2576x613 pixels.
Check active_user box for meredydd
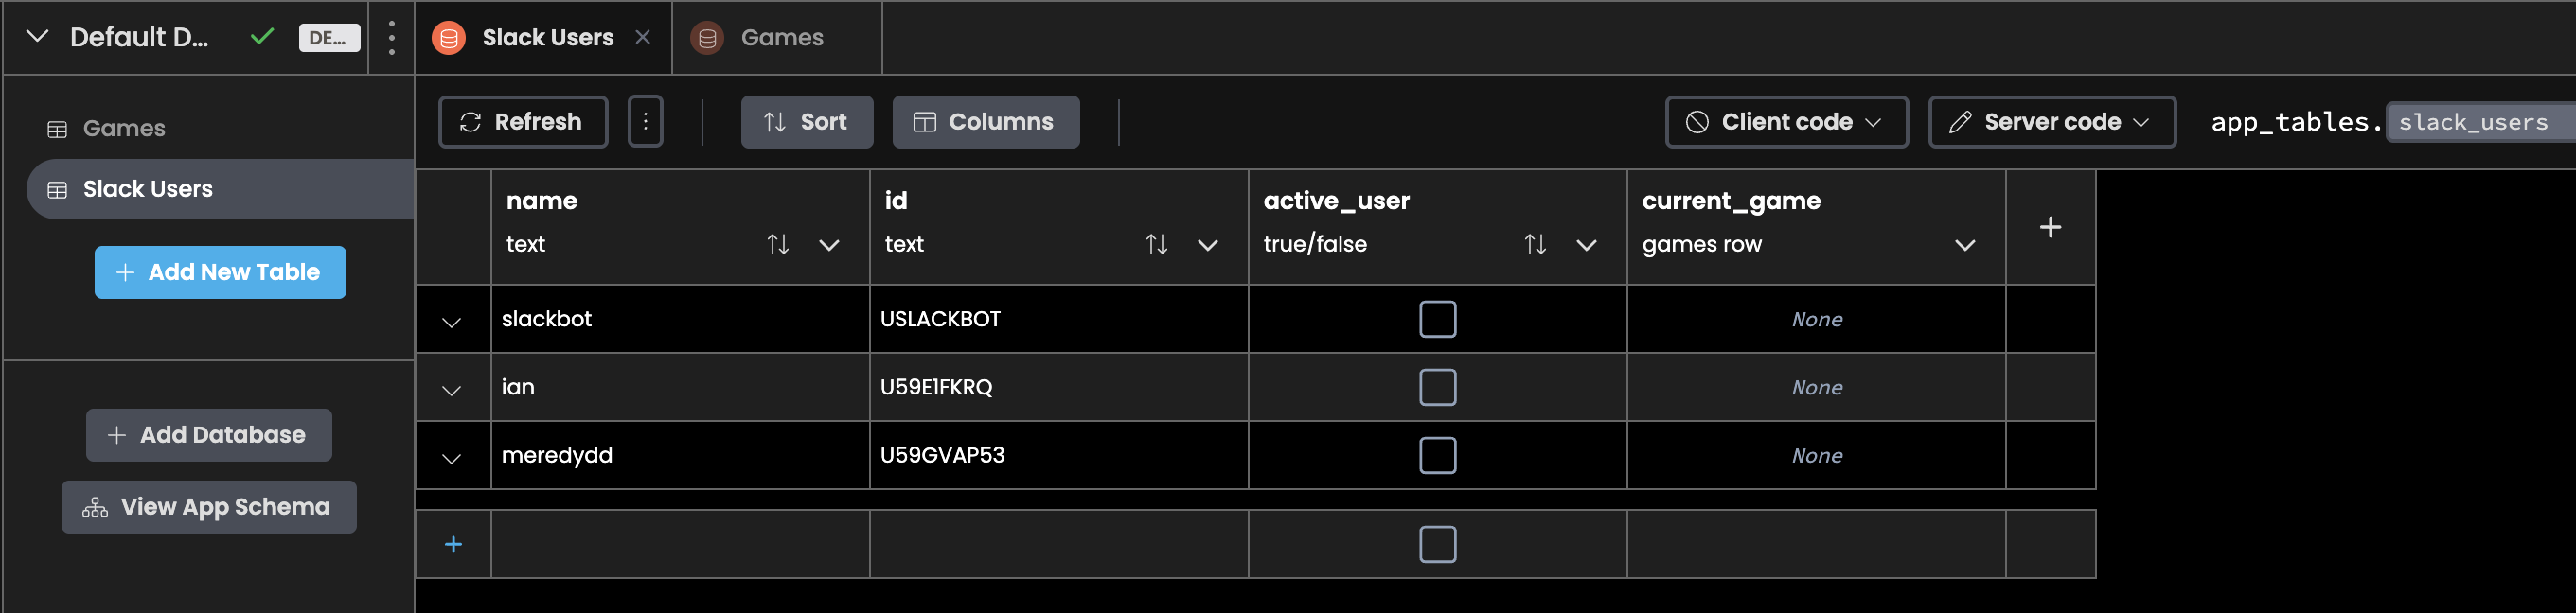[1437, 456]
